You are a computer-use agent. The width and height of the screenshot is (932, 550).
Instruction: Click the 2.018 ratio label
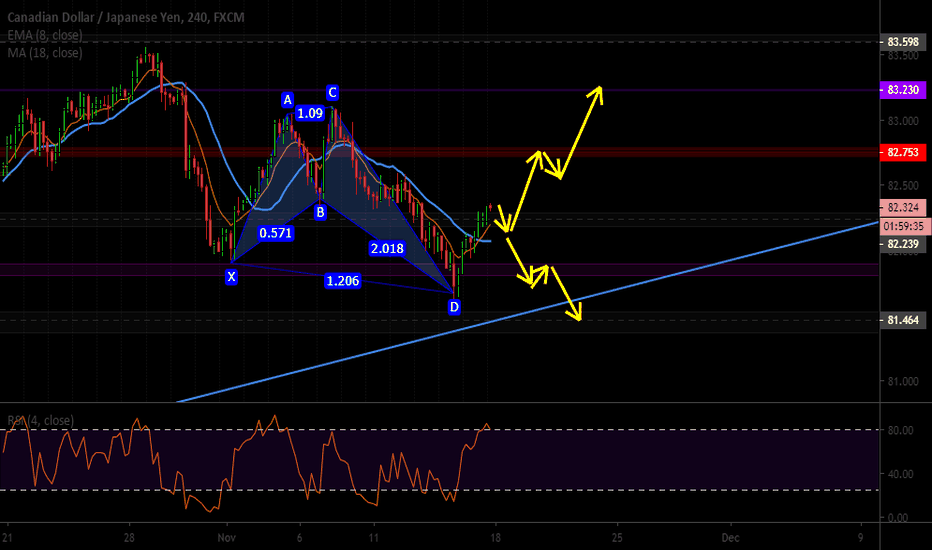386,248
